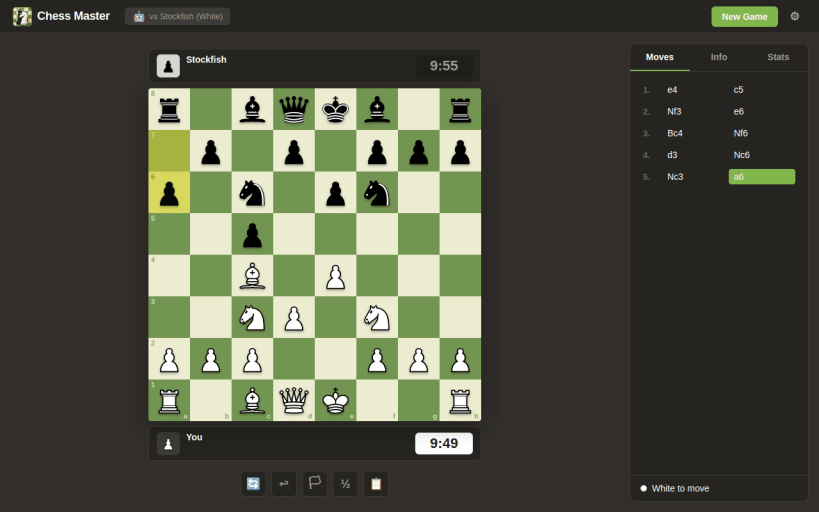Click your 9:49 clock display
Viewport: 819px width, 512px height.
[444, 444]
